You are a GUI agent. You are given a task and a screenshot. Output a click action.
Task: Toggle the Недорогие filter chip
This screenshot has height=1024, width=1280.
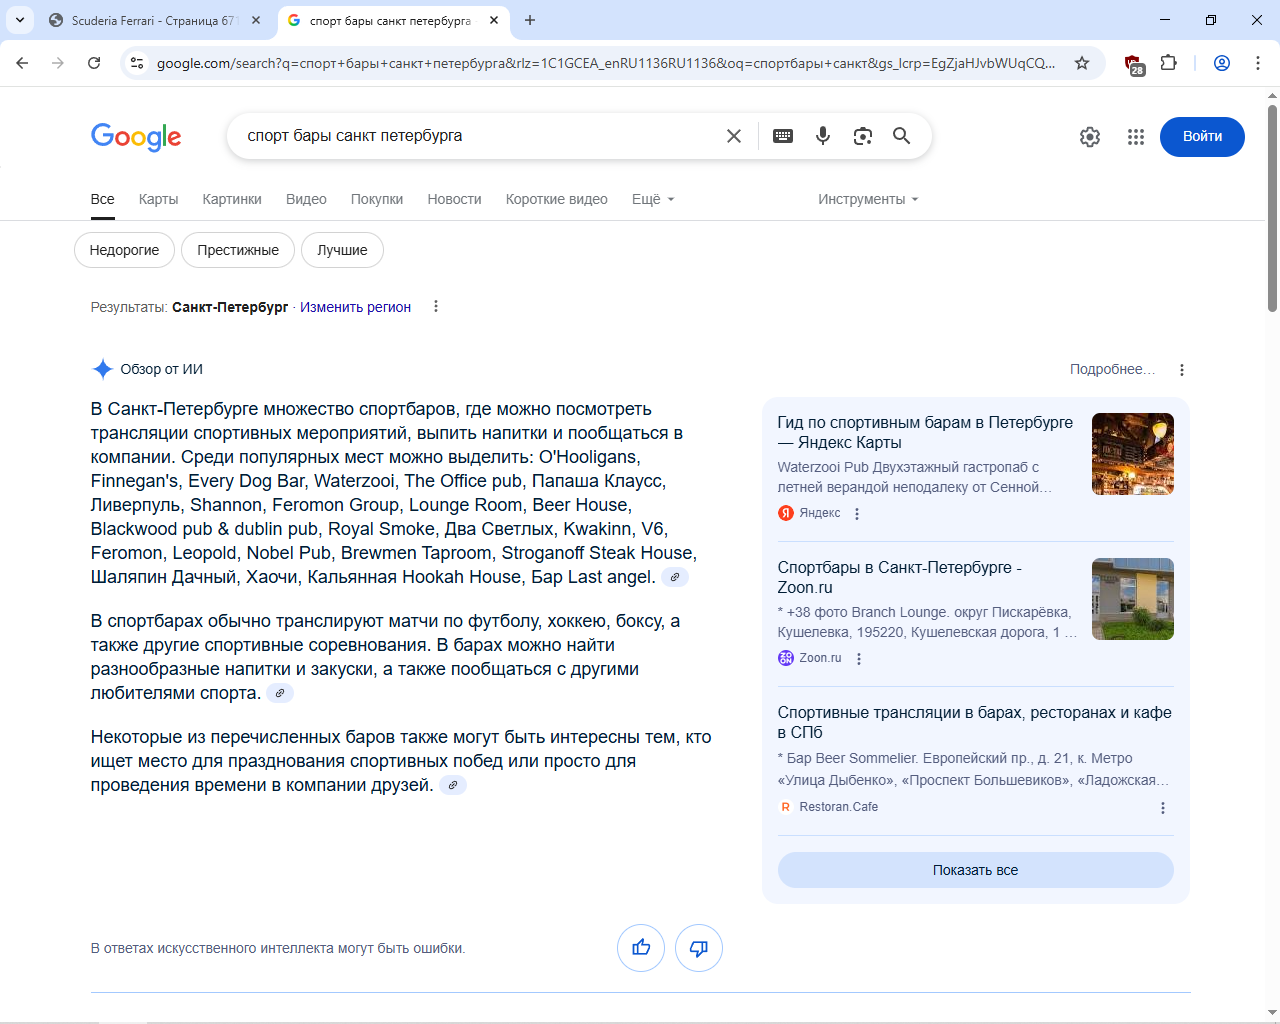click(x=124, y=250)
